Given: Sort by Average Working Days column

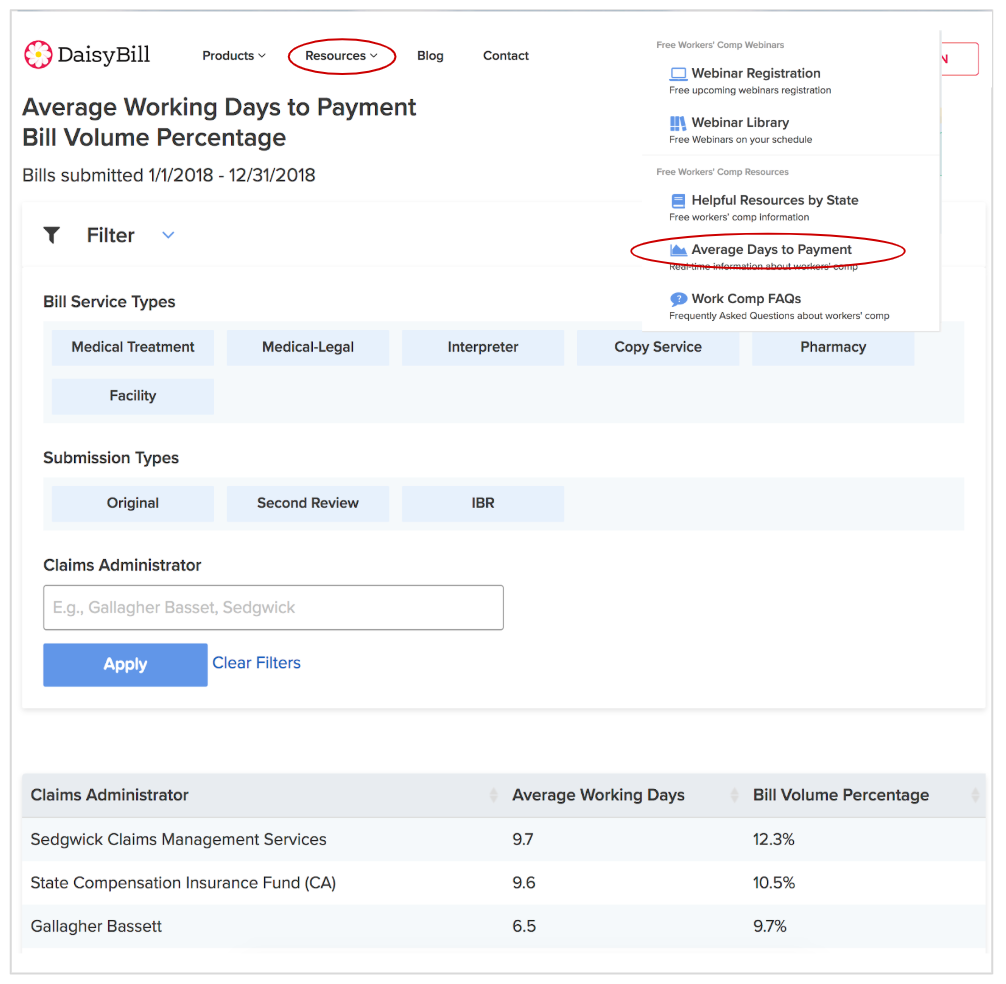Looking at the screenshot, I should [x=598, y=796].
